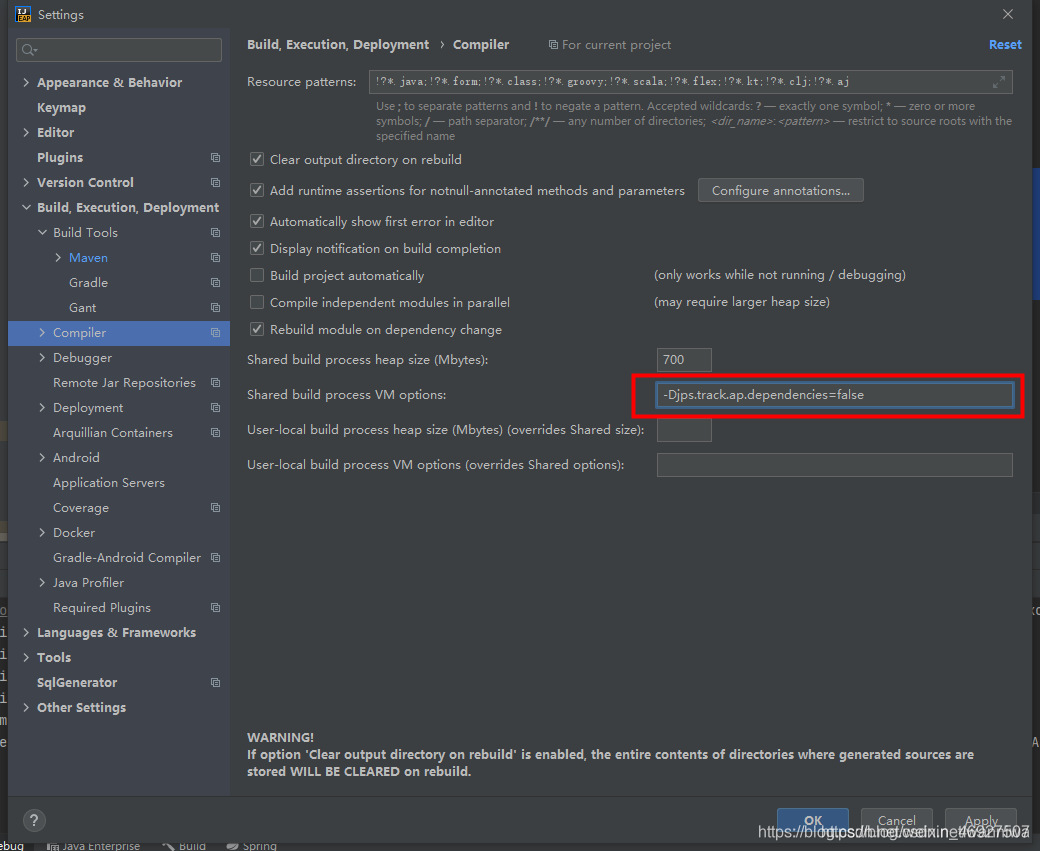Expand the Java Profiler node arrow
The height and width of the screenshot is (851, 1040).
click(x=42, y=582)
